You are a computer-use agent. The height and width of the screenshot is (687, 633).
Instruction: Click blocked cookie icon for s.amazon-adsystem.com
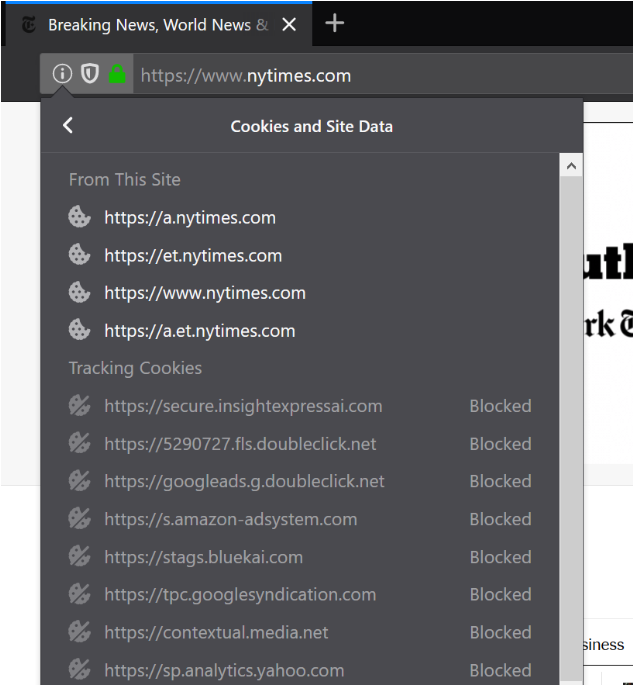pos(79,518)
